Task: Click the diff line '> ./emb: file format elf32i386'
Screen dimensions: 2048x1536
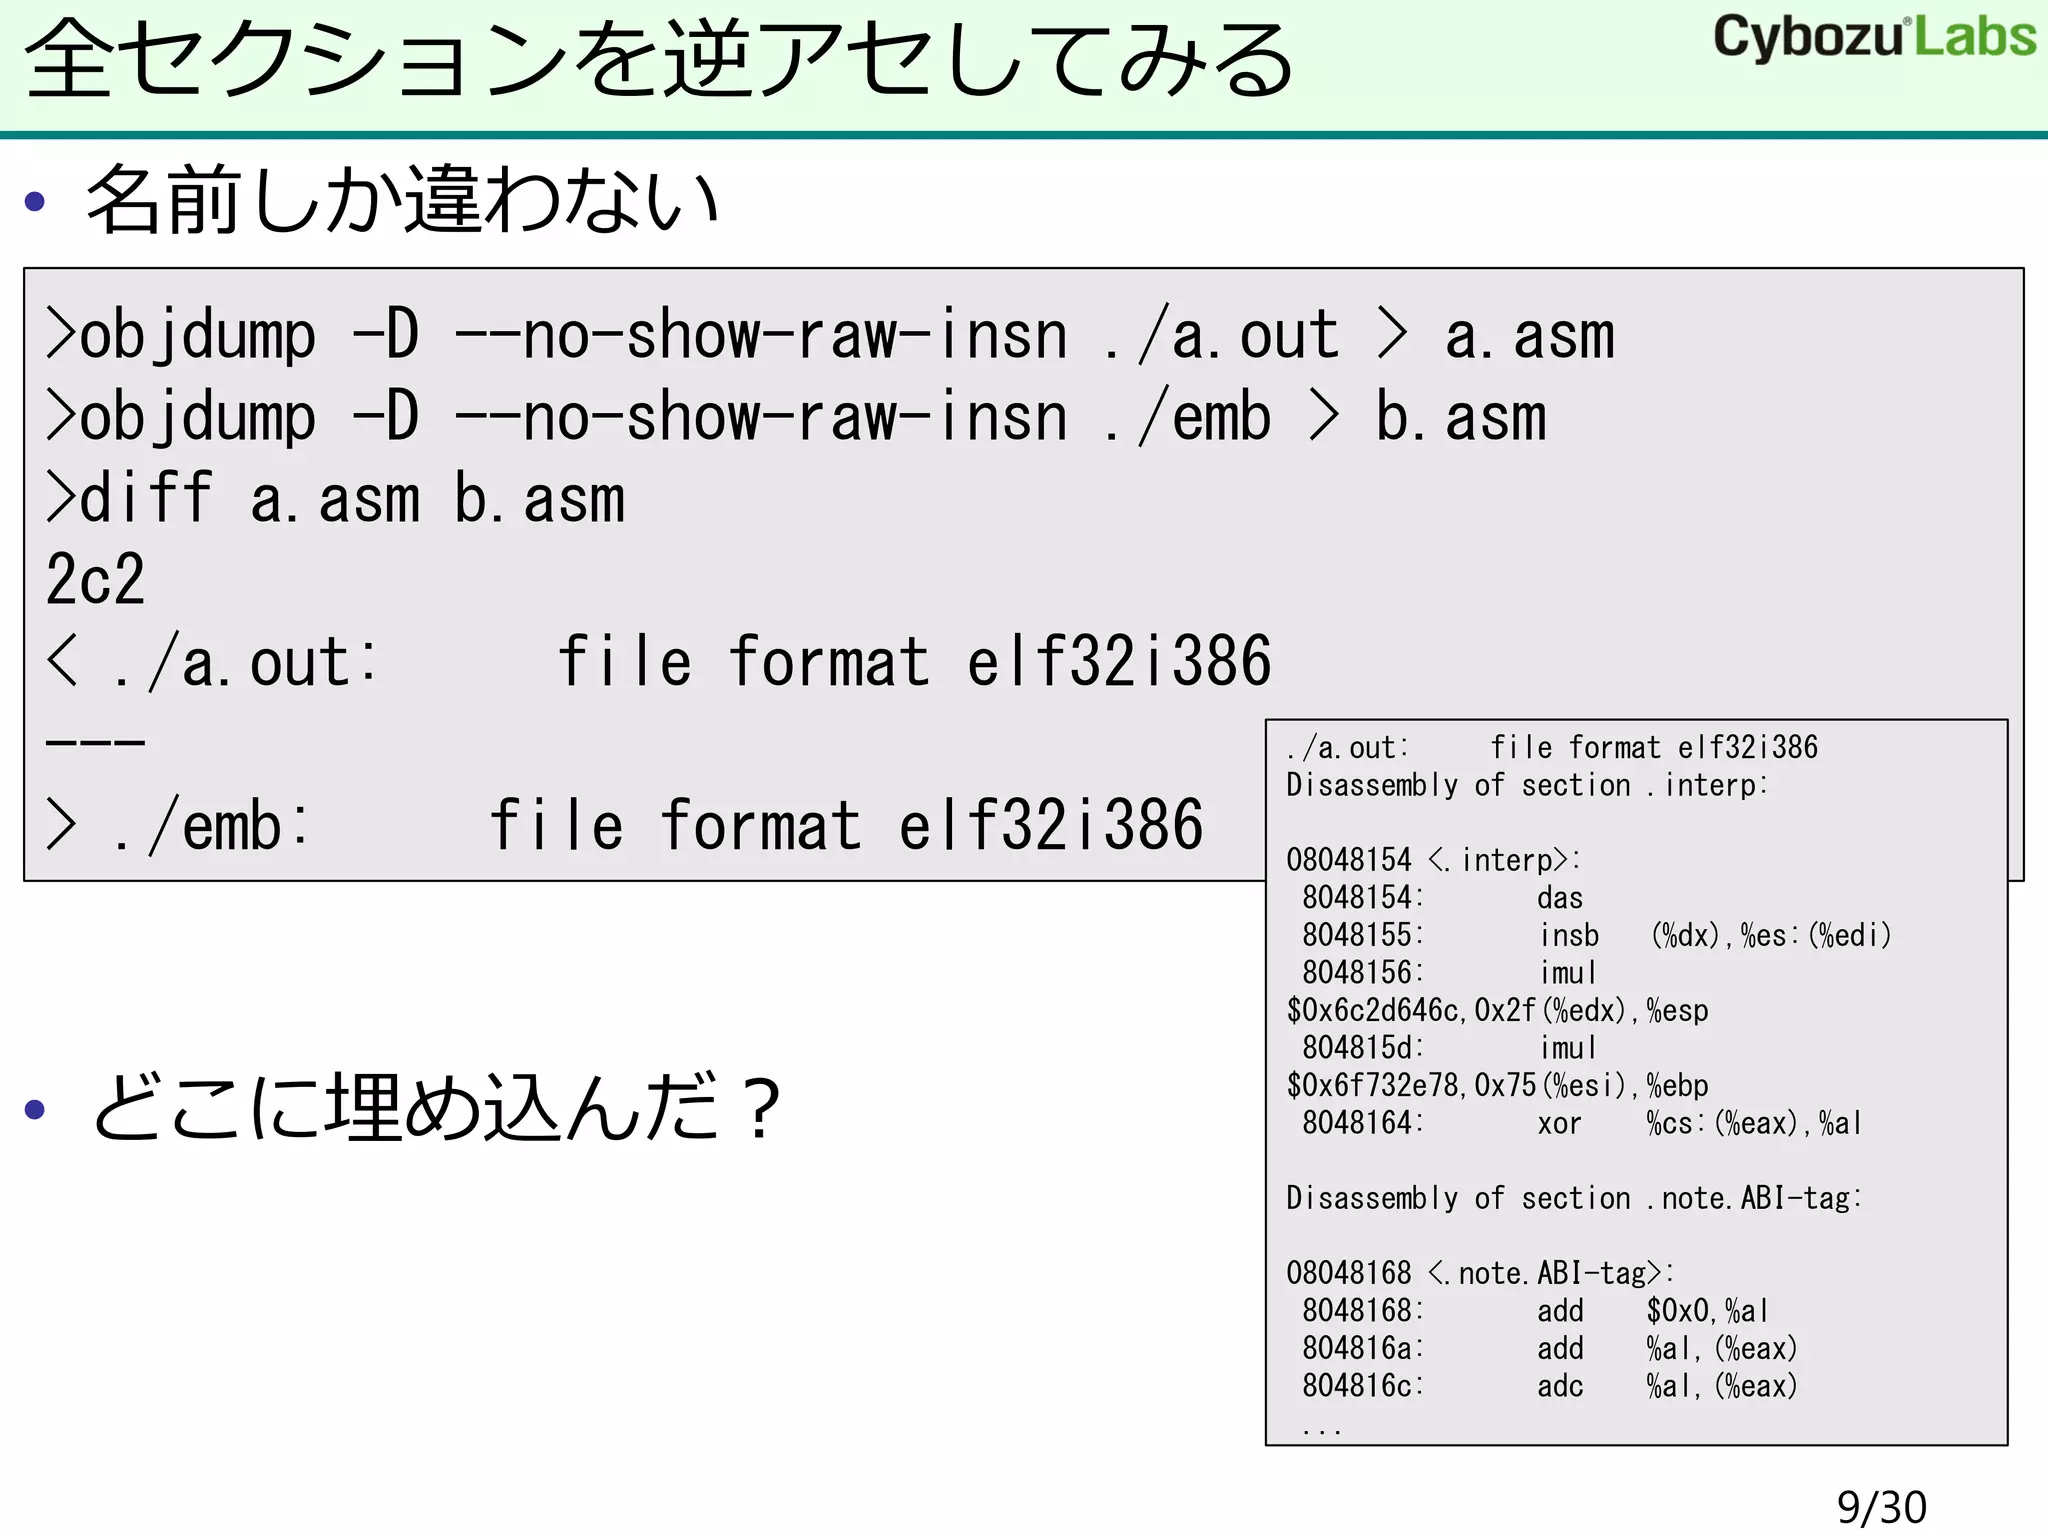Action: [x=624, y=826]
